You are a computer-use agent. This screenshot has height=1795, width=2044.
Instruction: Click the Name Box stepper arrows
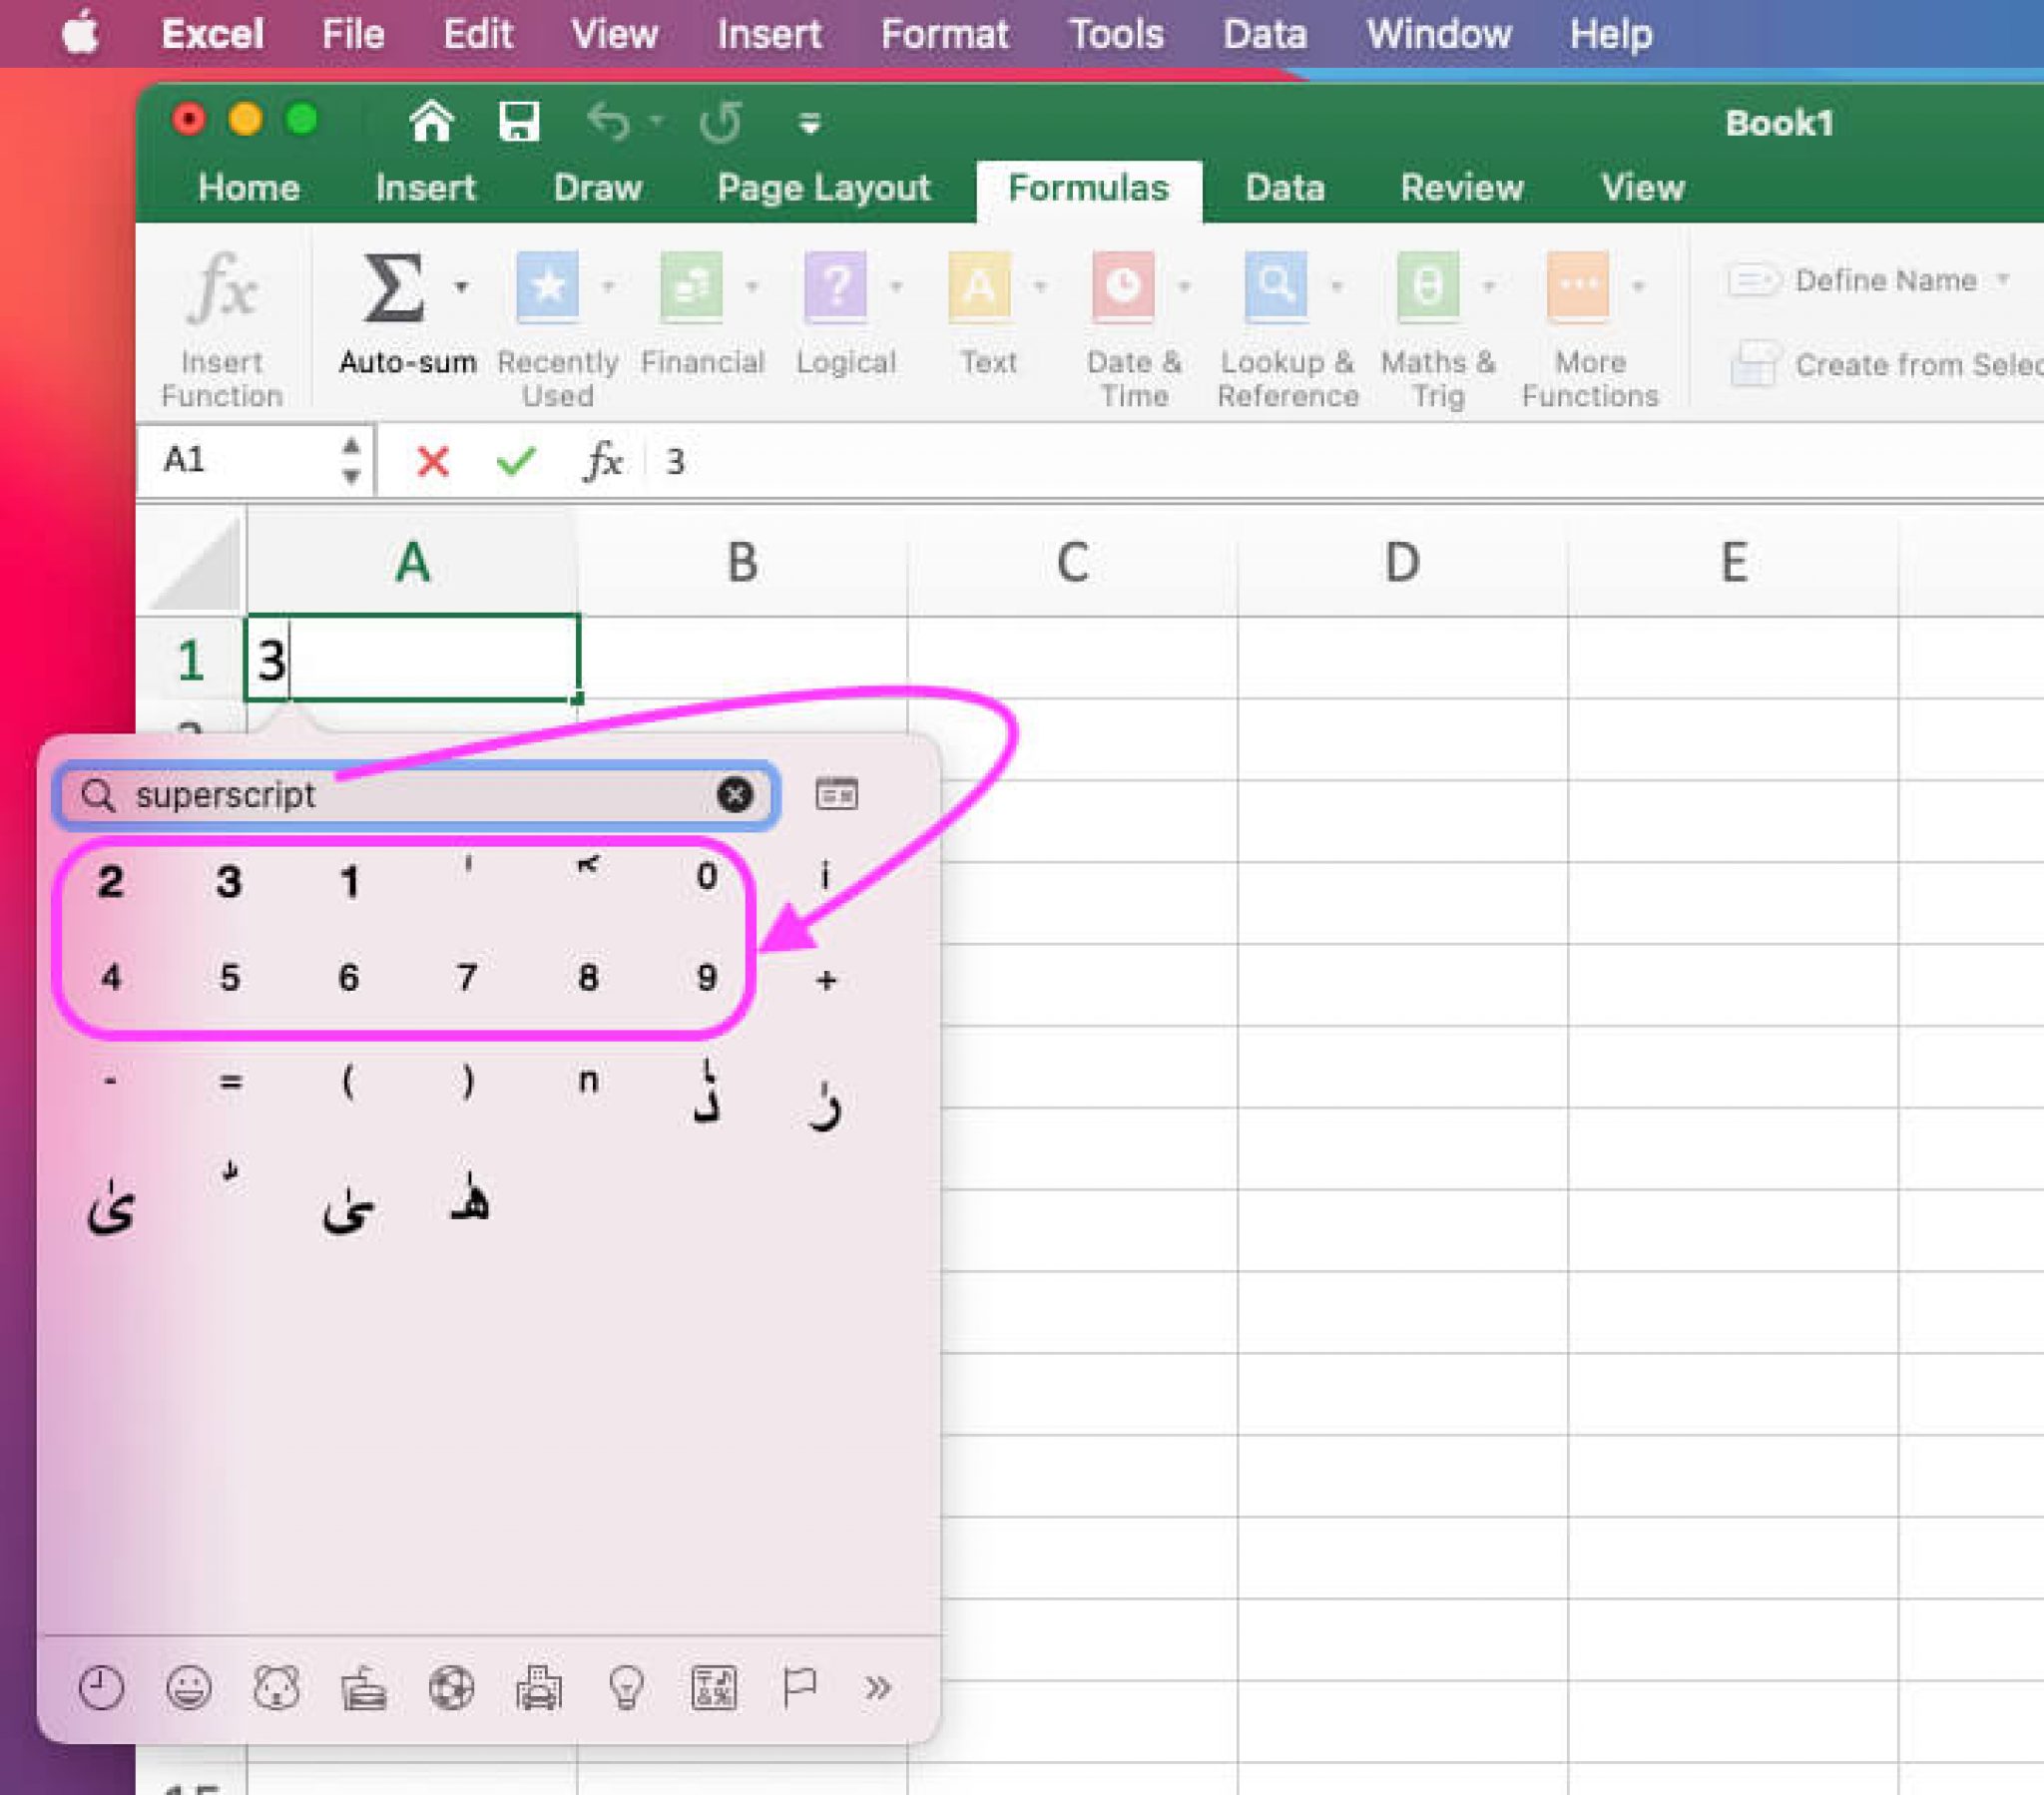click(350, 461)
